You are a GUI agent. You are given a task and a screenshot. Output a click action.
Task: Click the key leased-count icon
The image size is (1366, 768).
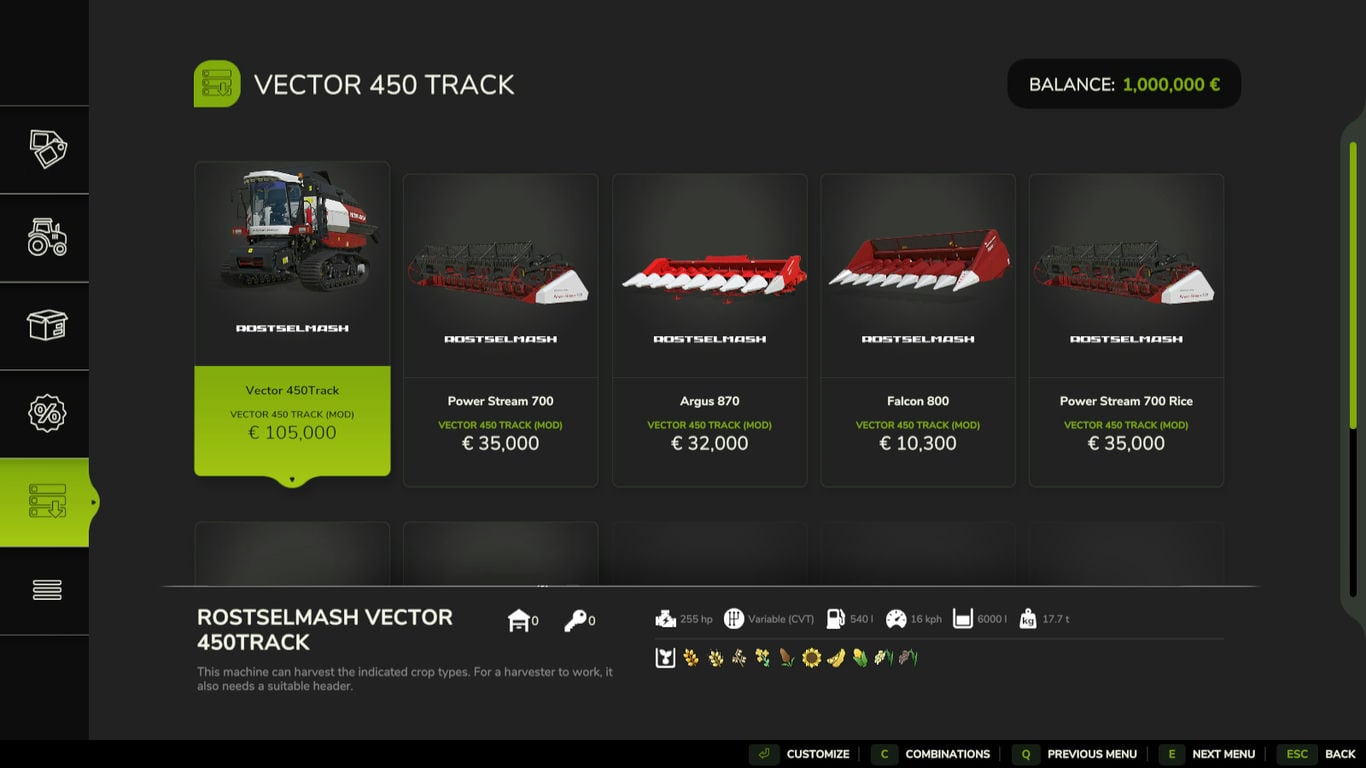click(575, 621)
